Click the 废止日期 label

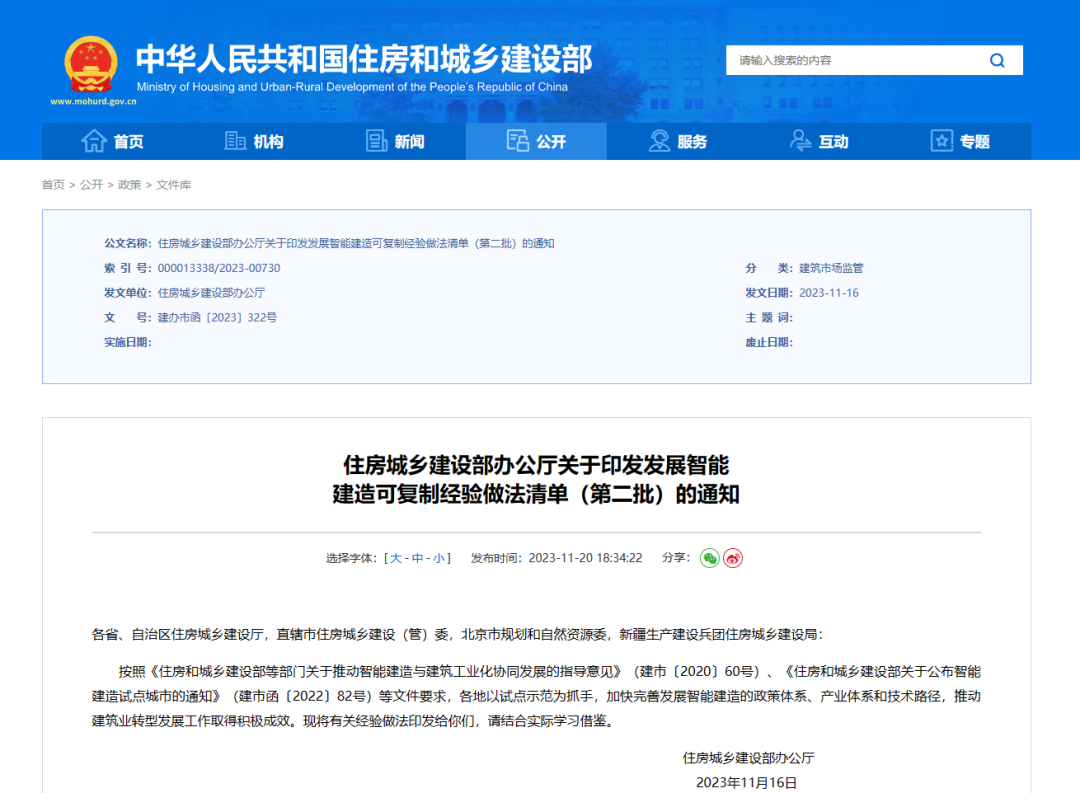tap(769, 342)
